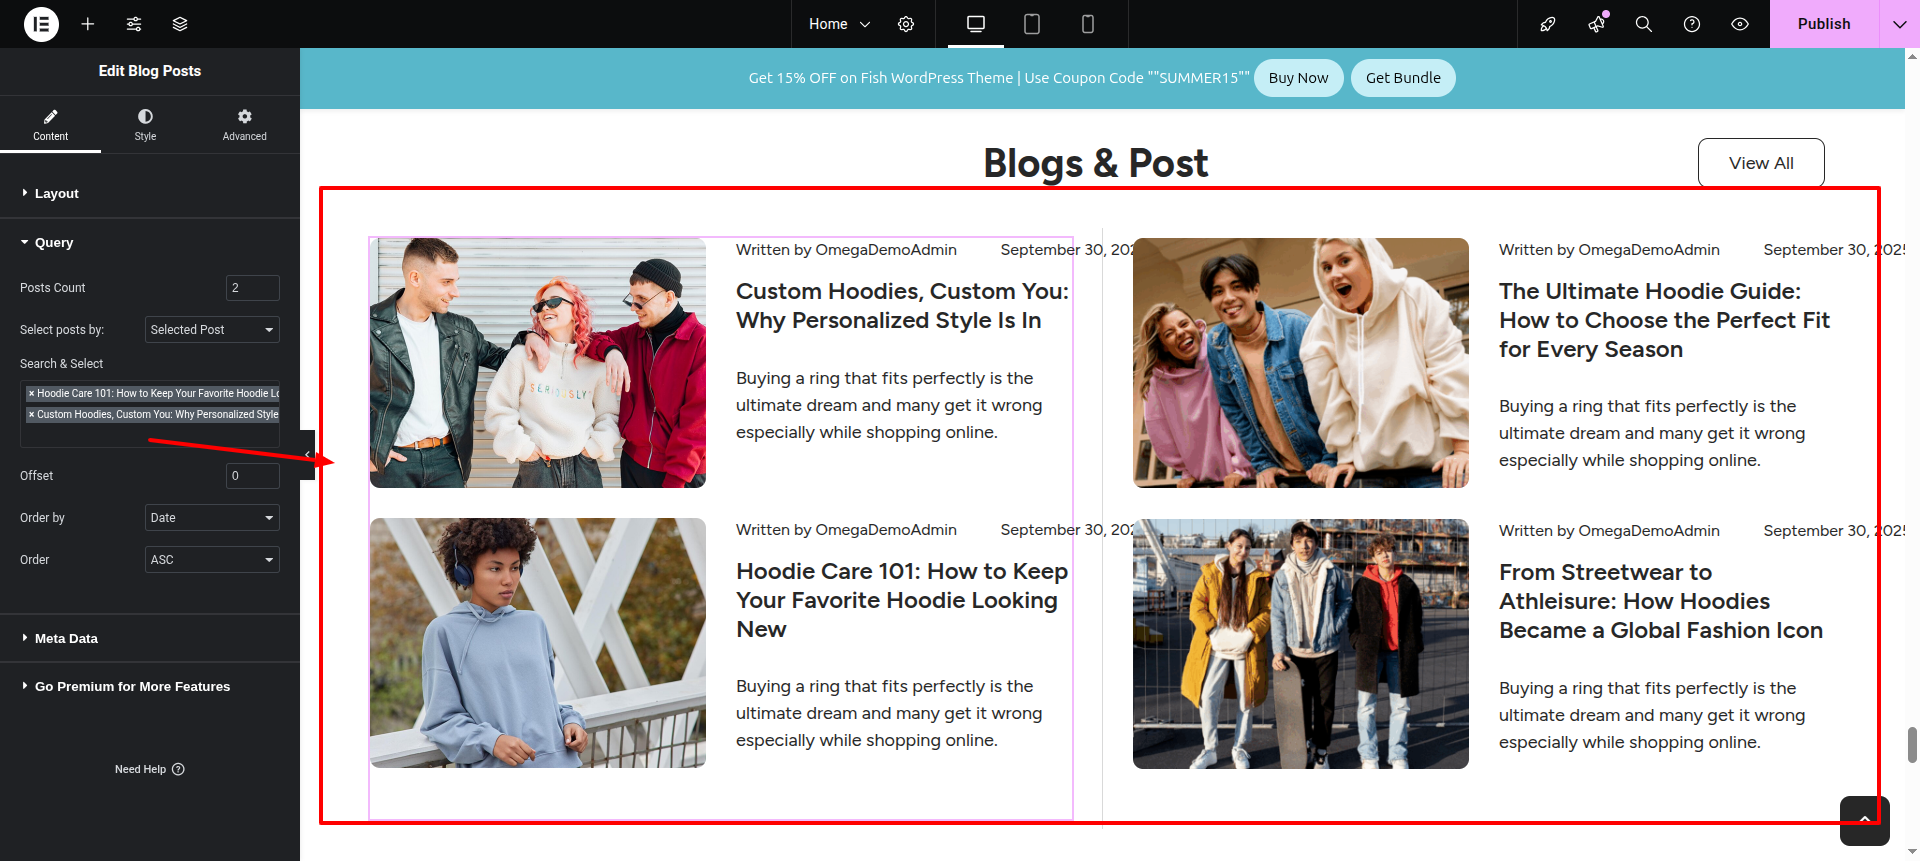The image size is (1920, 861).
Task: Click the View All button
Action: click(x=1760, y=163)
